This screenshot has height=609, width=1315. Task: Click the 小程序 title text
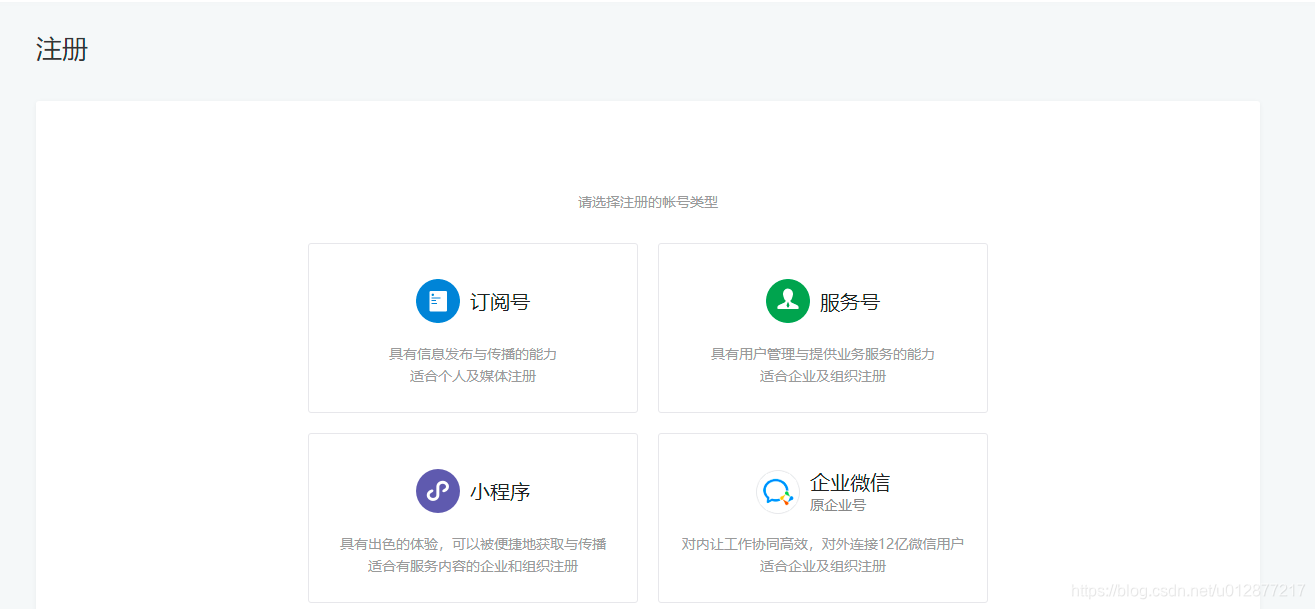[498, 491]
